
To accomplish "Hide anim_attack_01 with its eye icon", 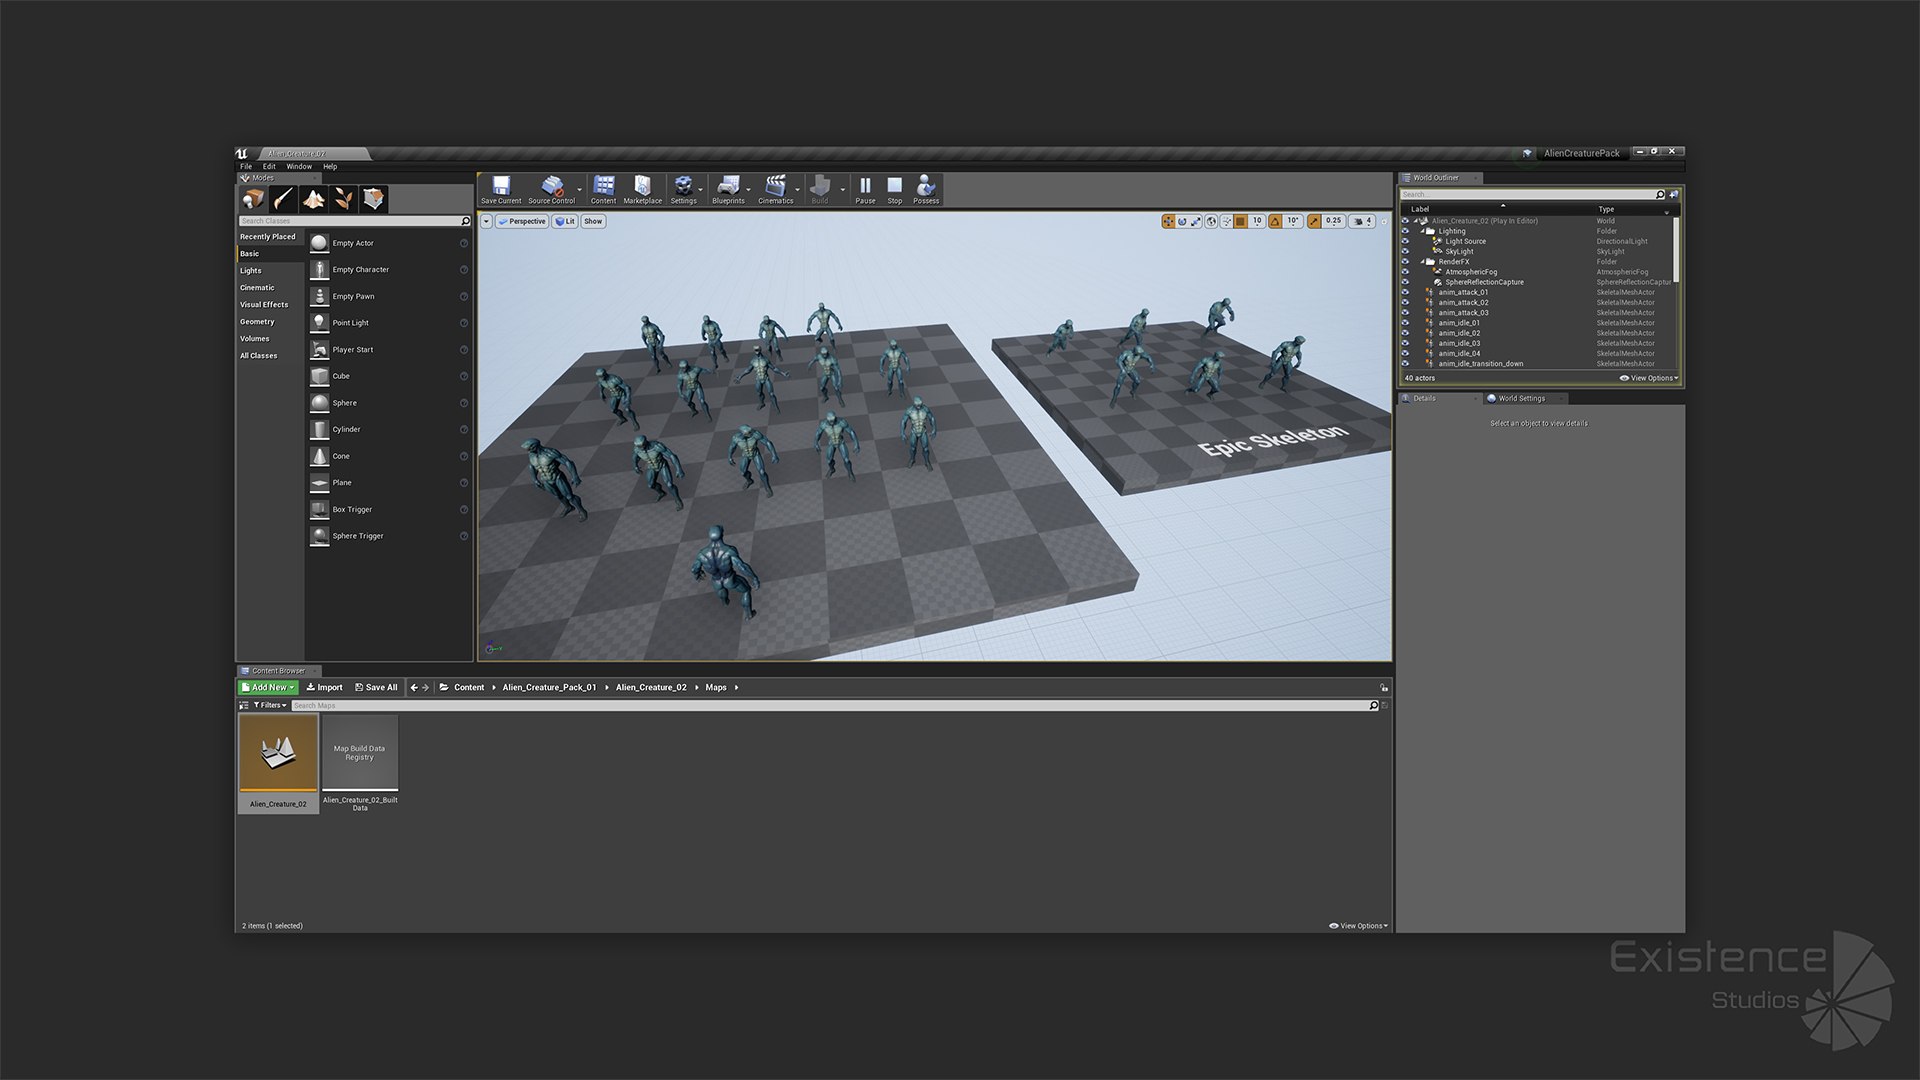I will point(1405,292).
